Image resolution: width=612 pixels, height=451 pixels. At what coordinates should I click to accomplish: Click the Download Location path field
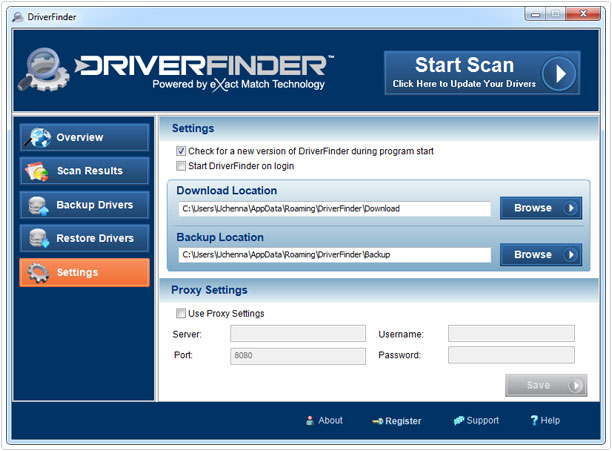(x=334, y=209)
